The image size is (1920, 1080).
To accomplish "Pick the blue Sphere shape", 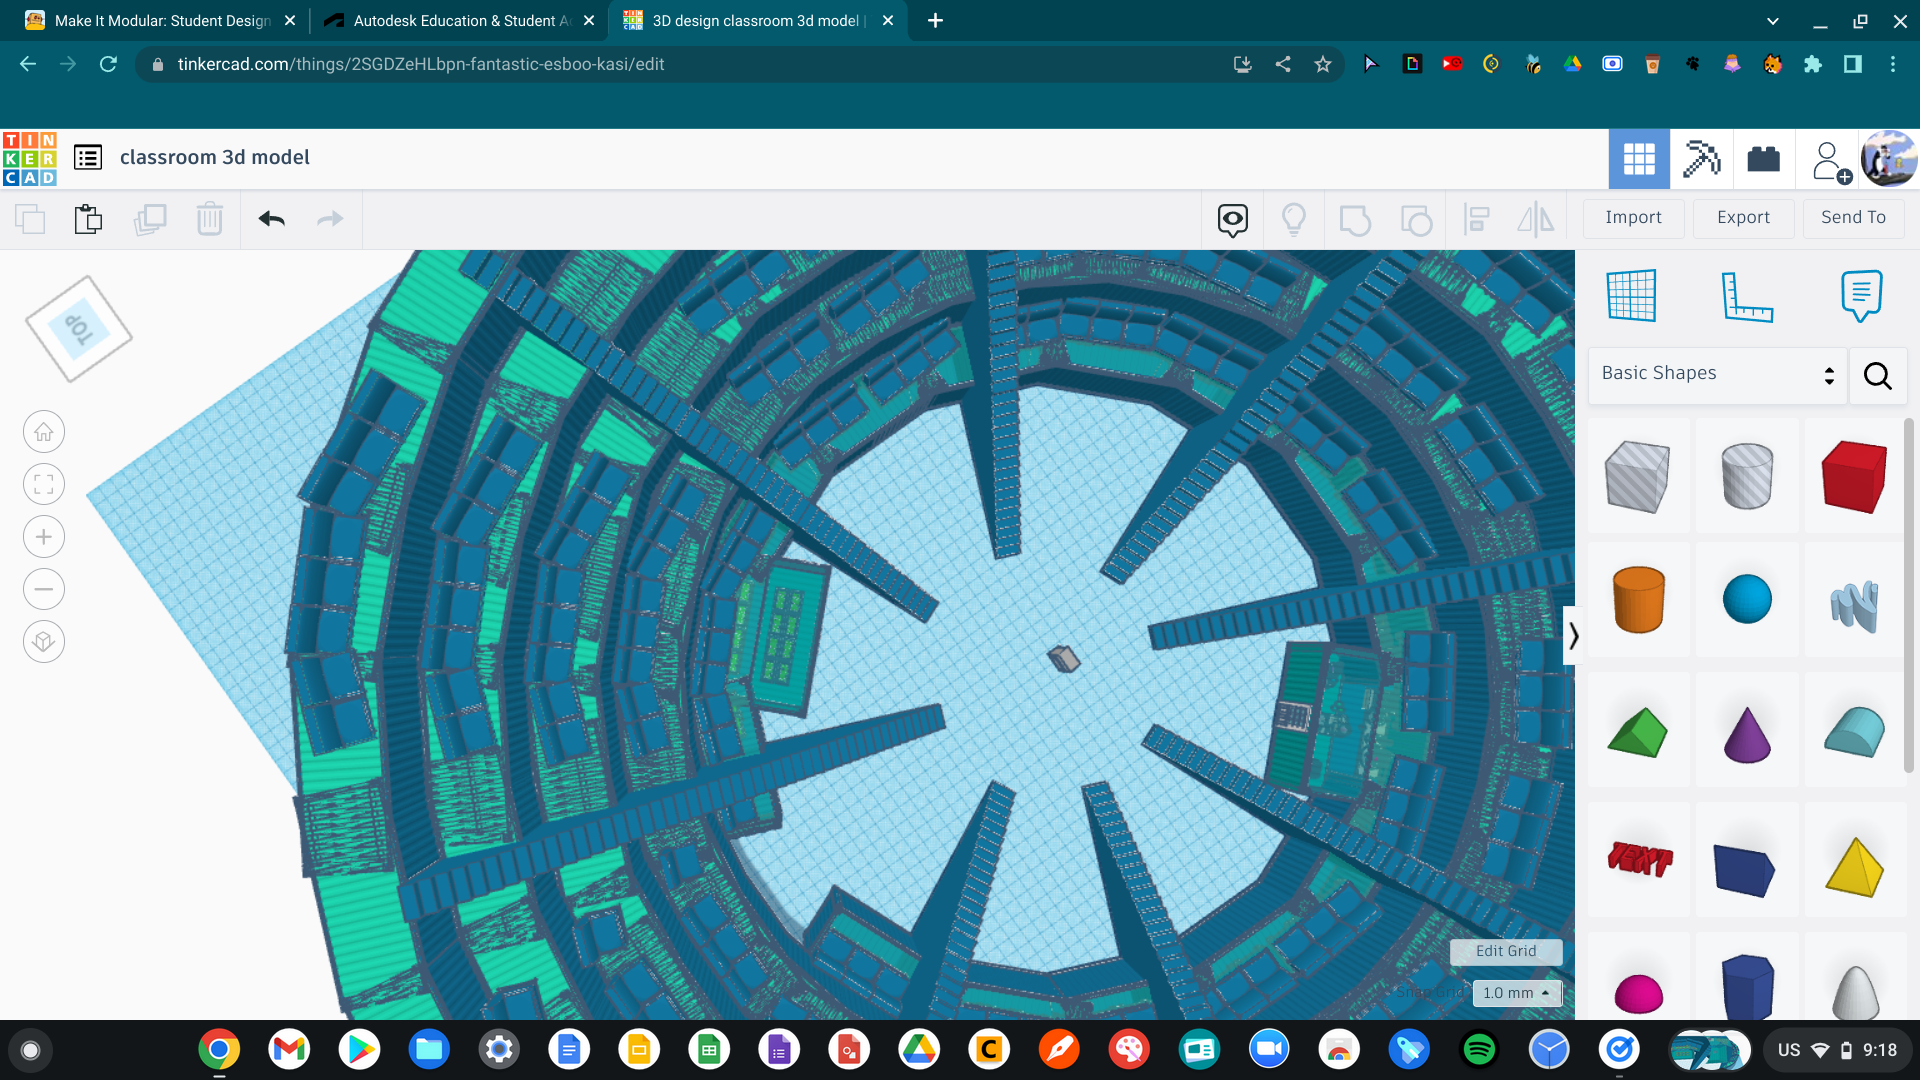I will coord(1747,600).
